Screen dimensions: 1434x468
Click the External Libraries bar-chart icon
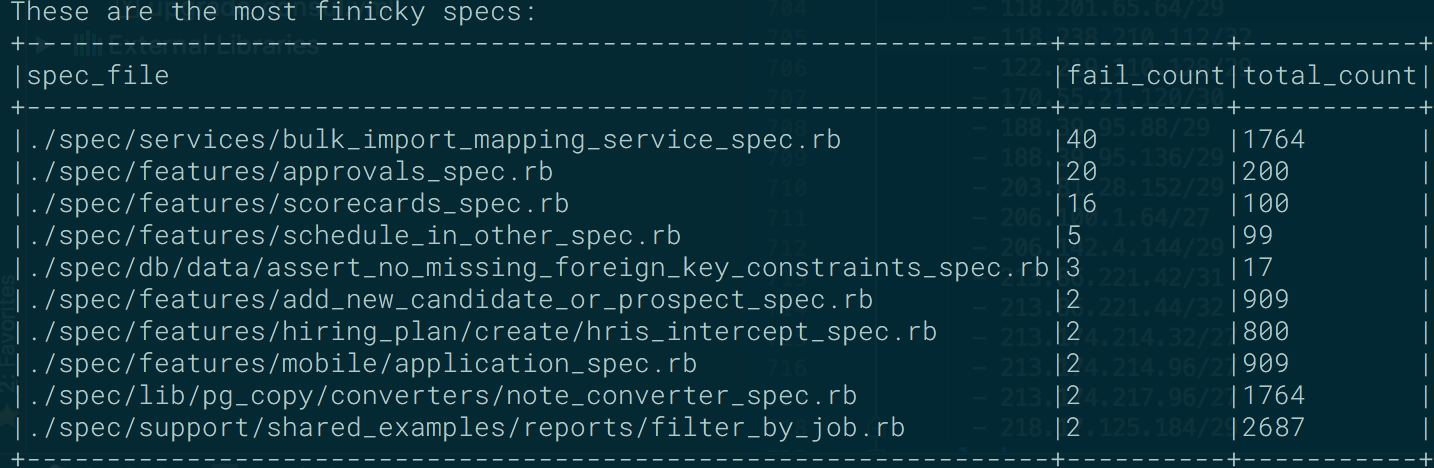pos(88,44)
